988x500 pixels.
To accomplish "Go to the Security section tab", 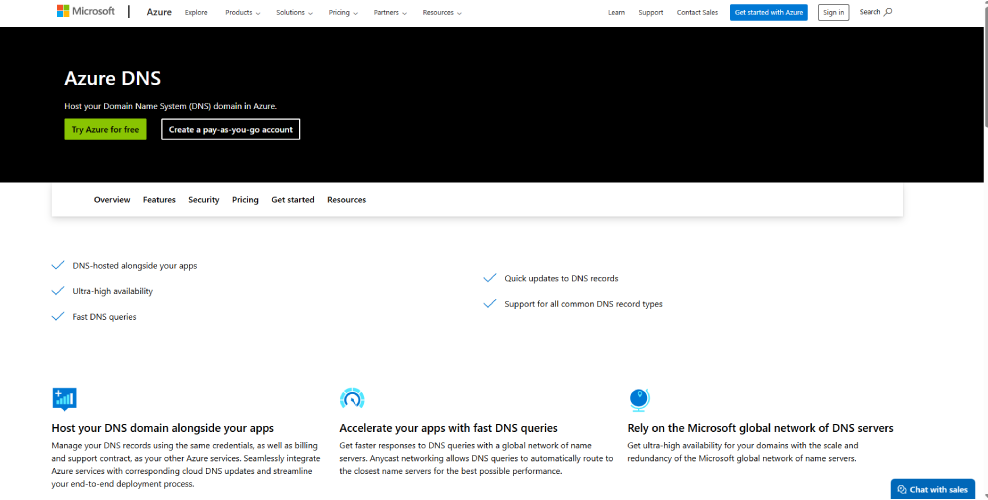I will pyautogui.click(x=203, y=200).
